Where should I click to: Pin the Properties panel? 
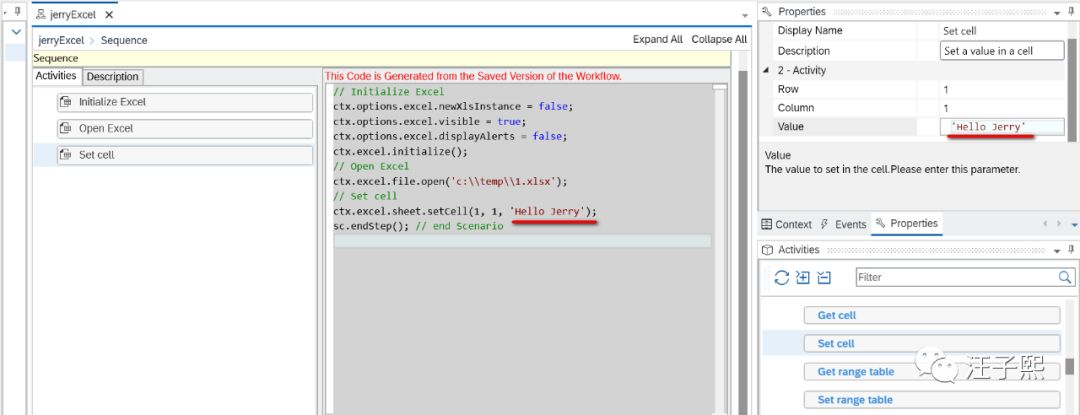[x=1071, y=11]
